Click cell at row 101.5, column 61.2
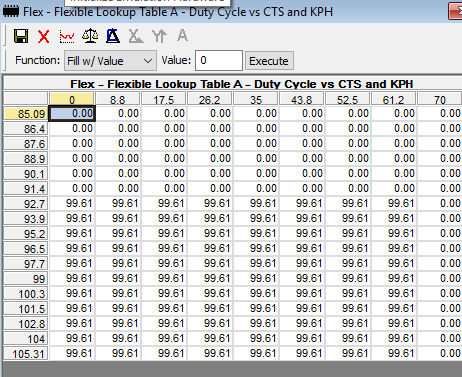 point(394,308)
